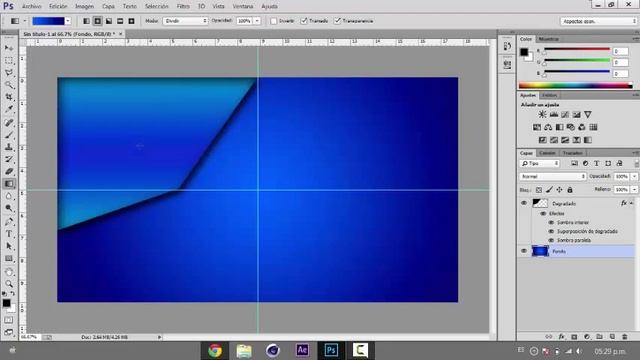Select the Gradient tool in toolbox
The image size is (640, 360).
tap(9, 184)
